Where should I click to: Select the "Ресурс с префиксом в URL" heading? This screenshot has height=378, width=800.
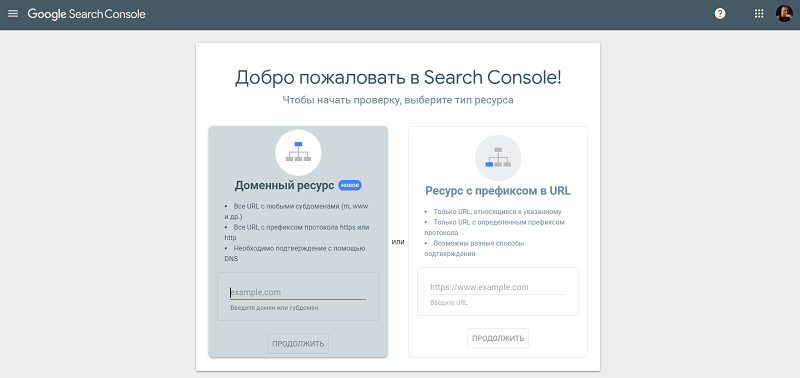(x=498, y=191)
